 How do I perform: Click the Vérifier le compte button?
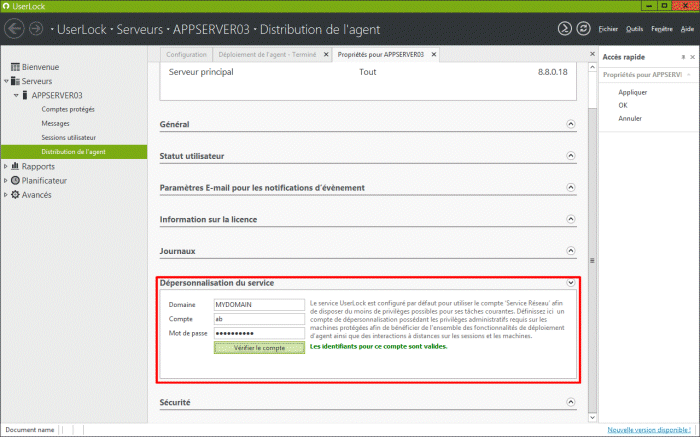tap(259, 348)
